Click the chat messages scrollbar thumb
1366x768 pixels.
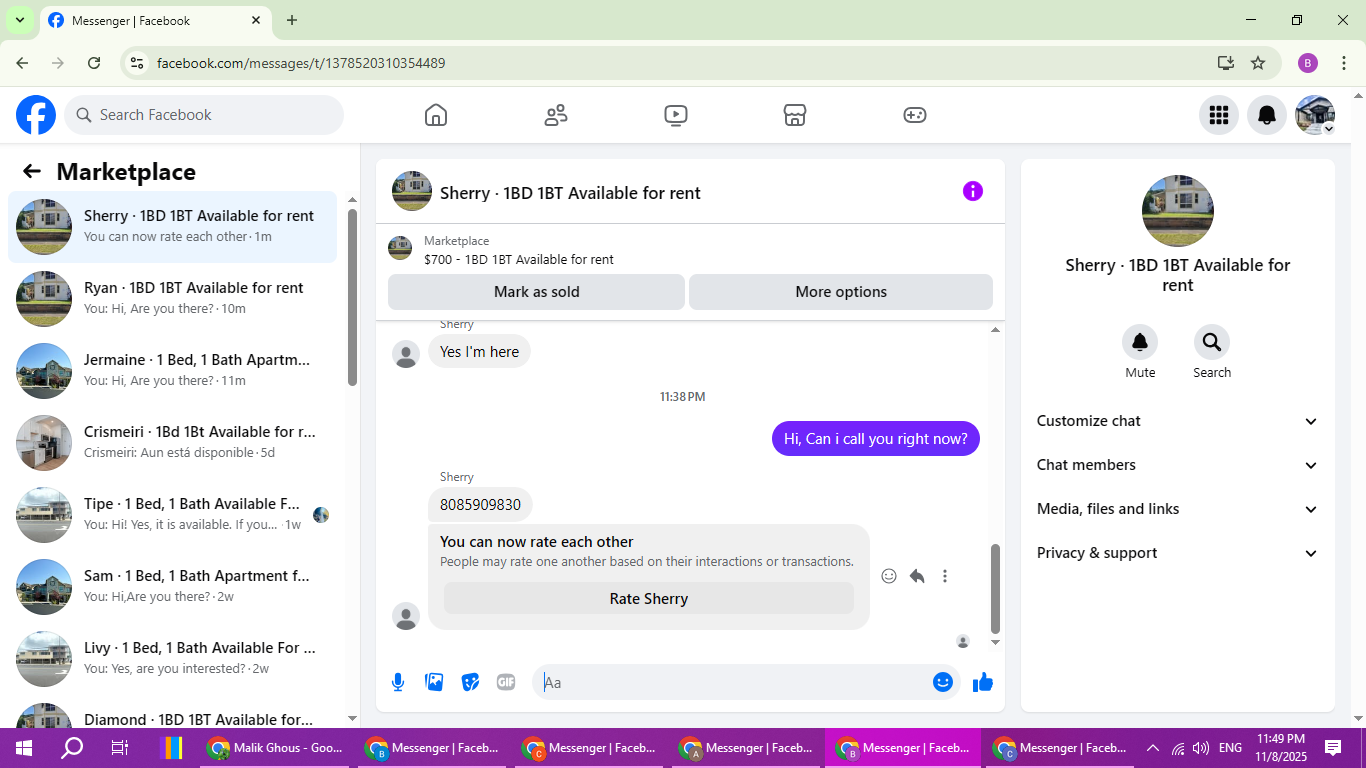995,589
